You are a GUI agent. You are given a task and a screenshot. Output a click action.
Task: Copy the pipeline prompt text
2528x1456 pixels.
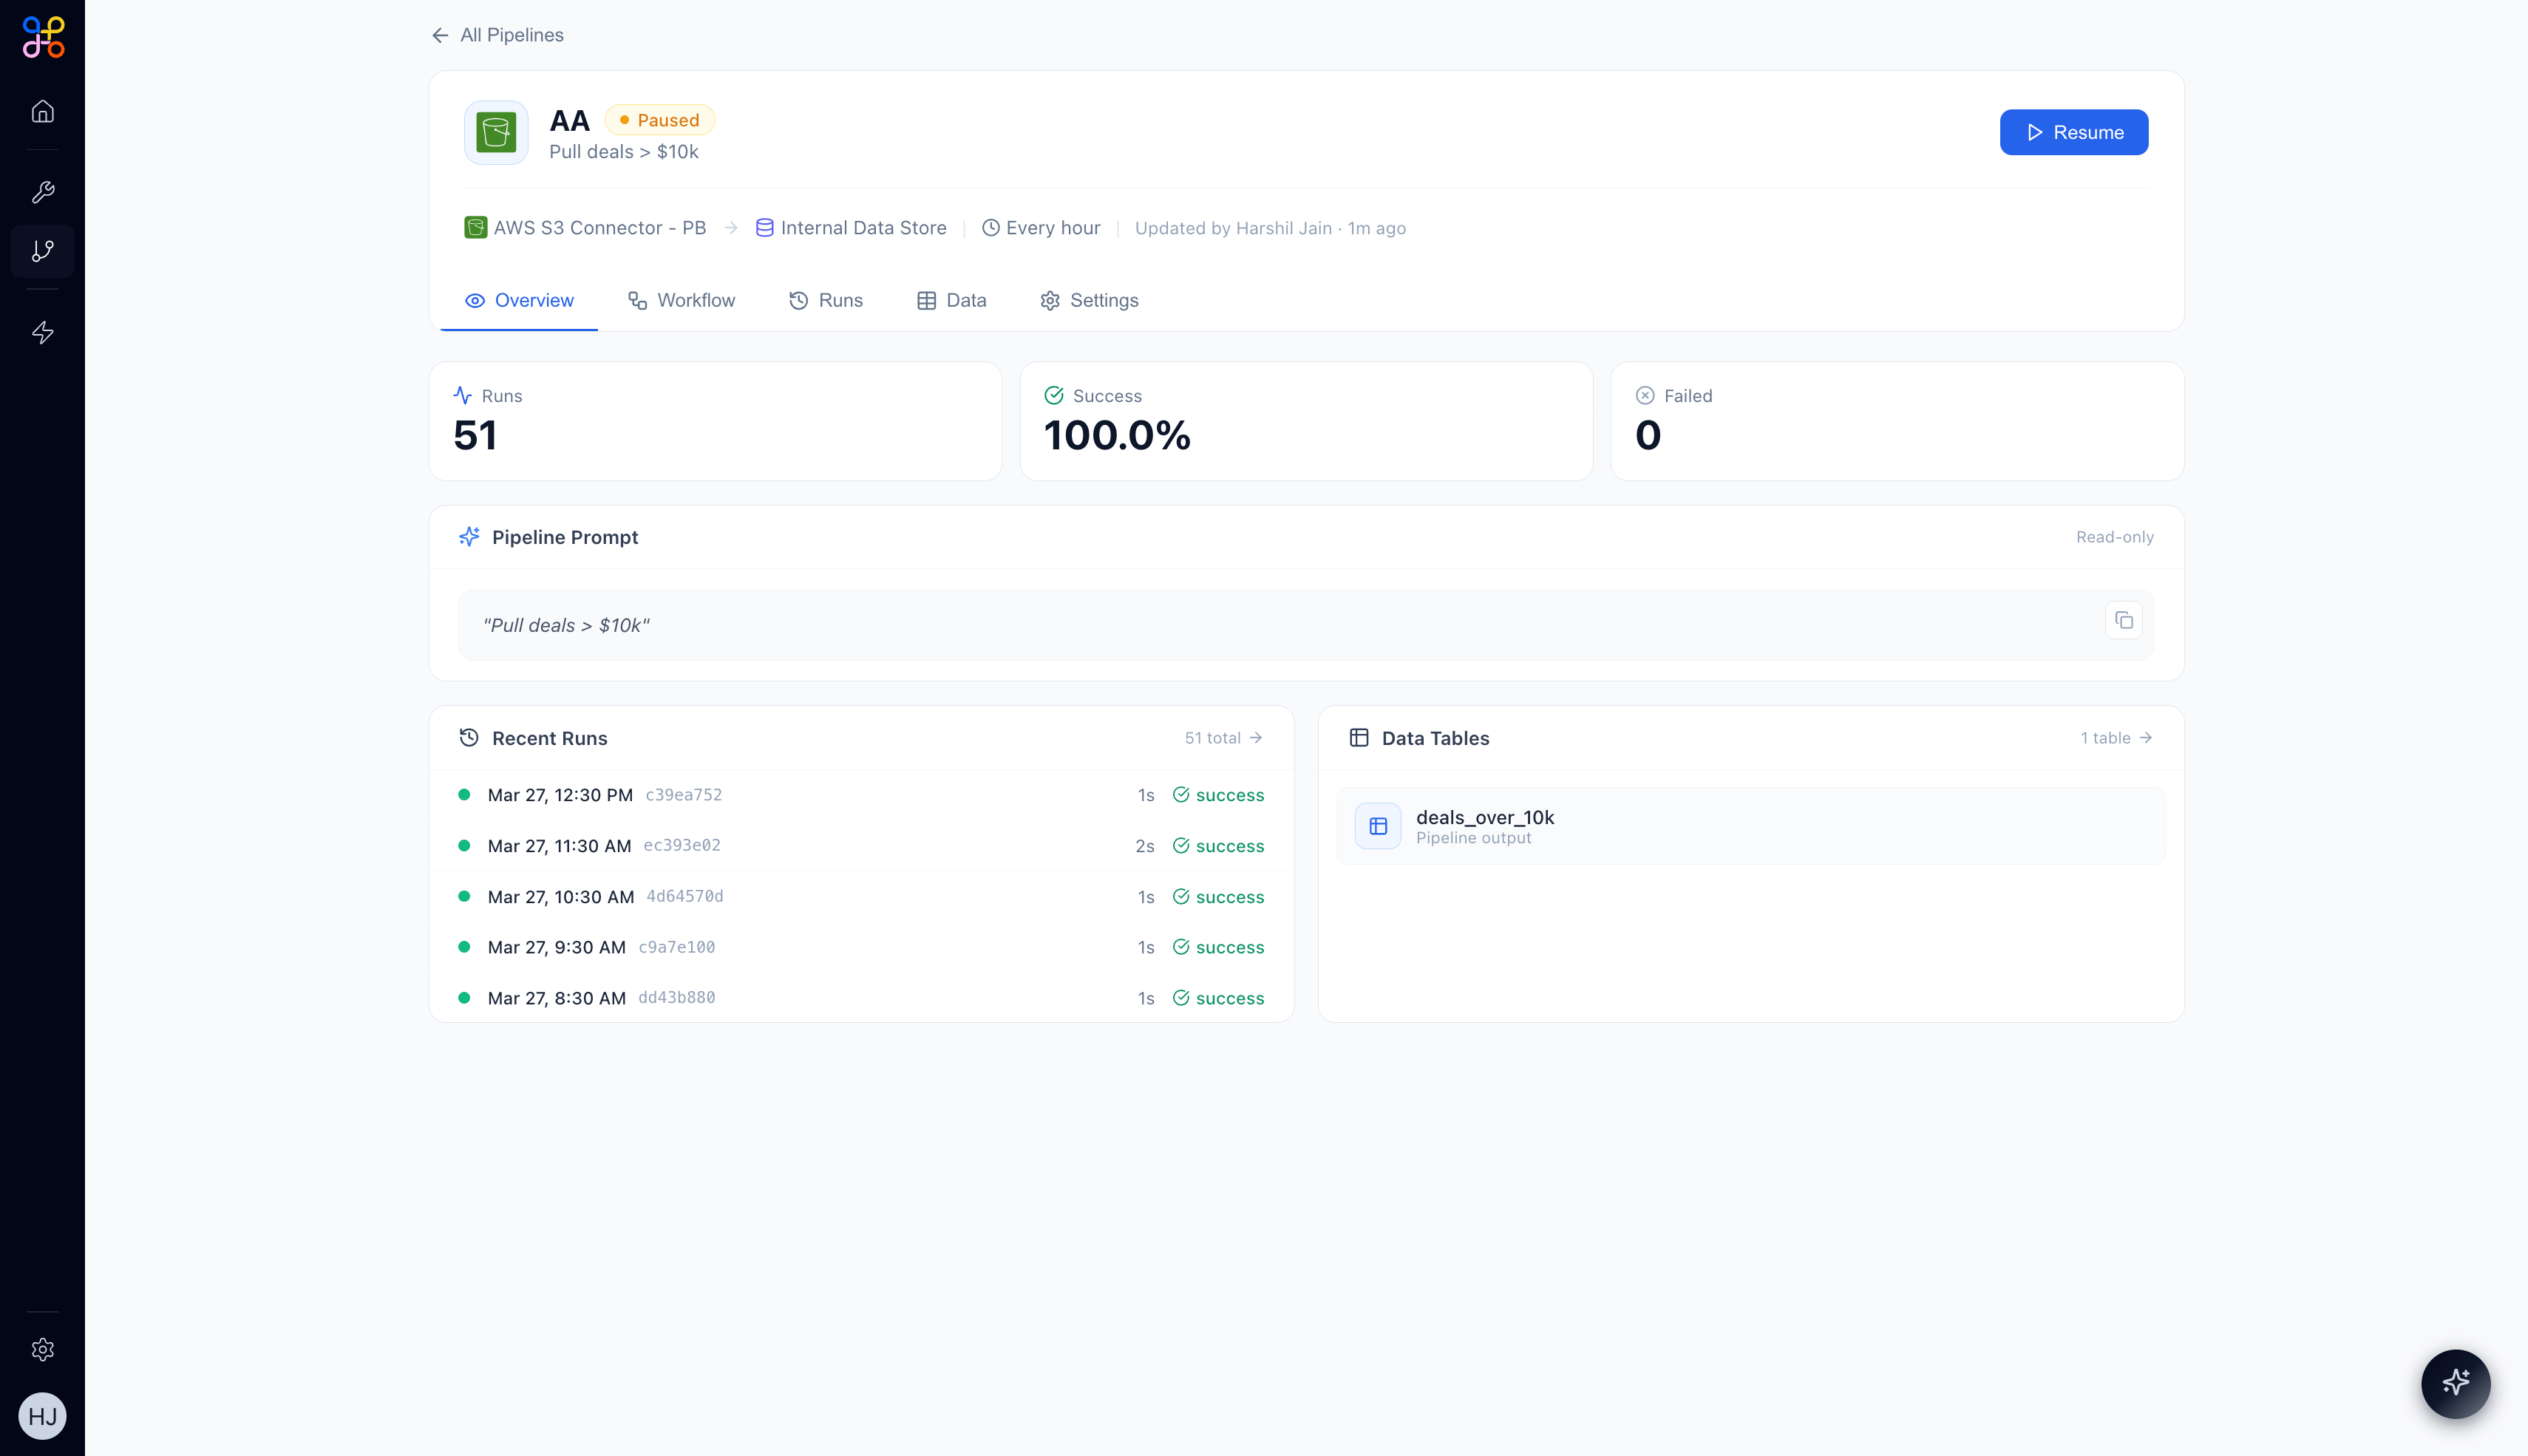pos(2123,621)
